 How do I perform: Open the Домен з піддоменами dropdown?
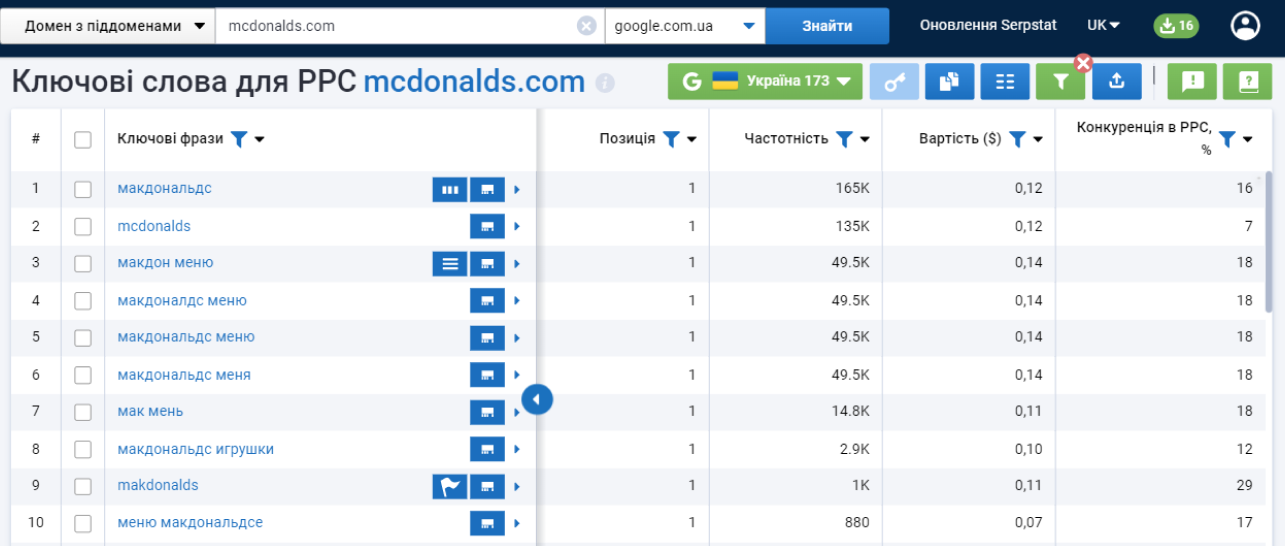108,26
